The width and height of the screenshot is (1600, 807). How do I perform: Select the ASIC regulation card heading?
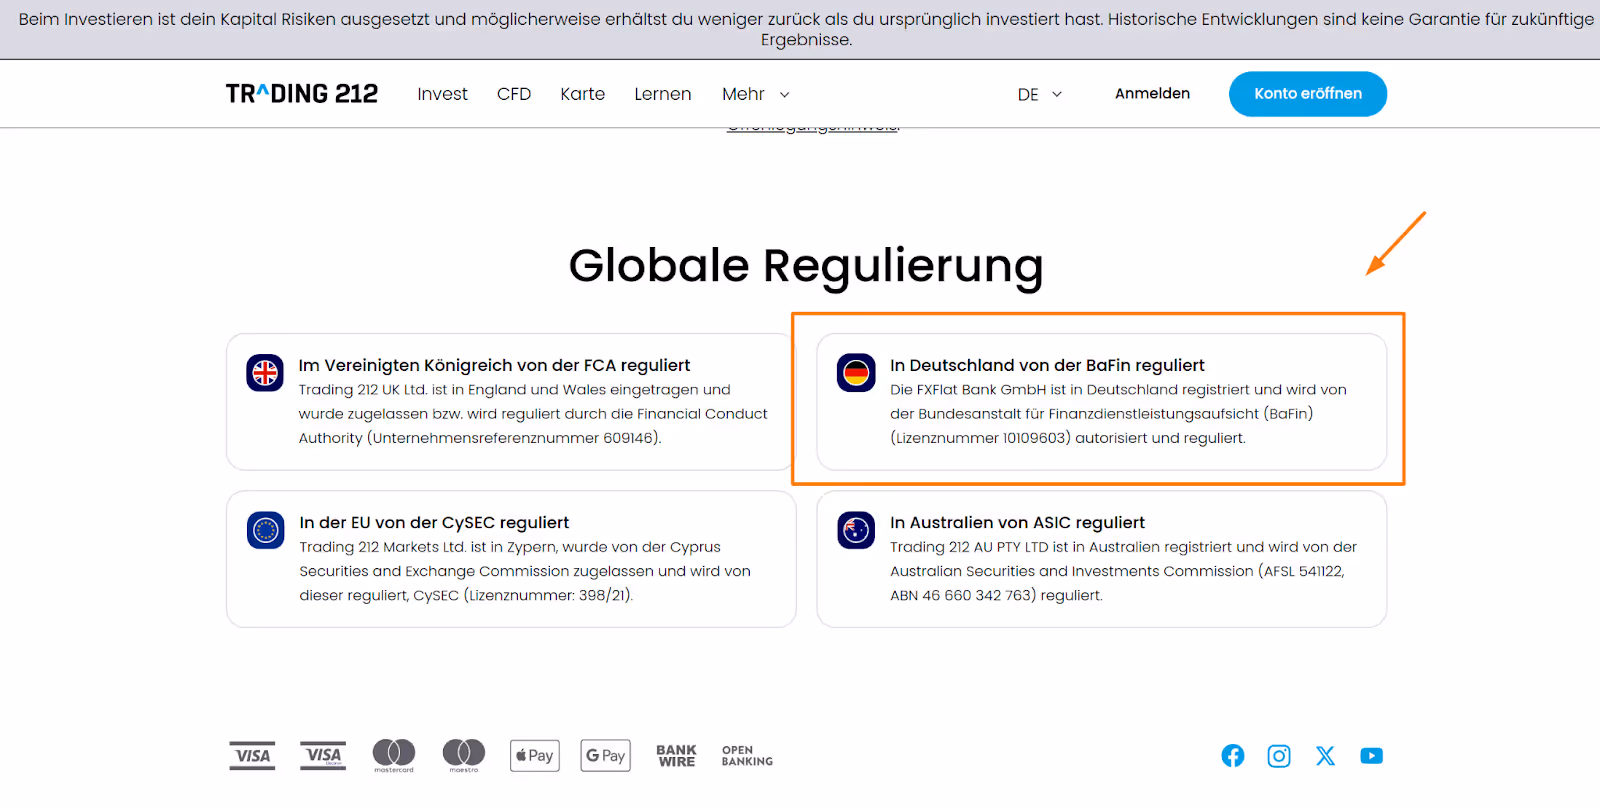(x=1017, y=522)
